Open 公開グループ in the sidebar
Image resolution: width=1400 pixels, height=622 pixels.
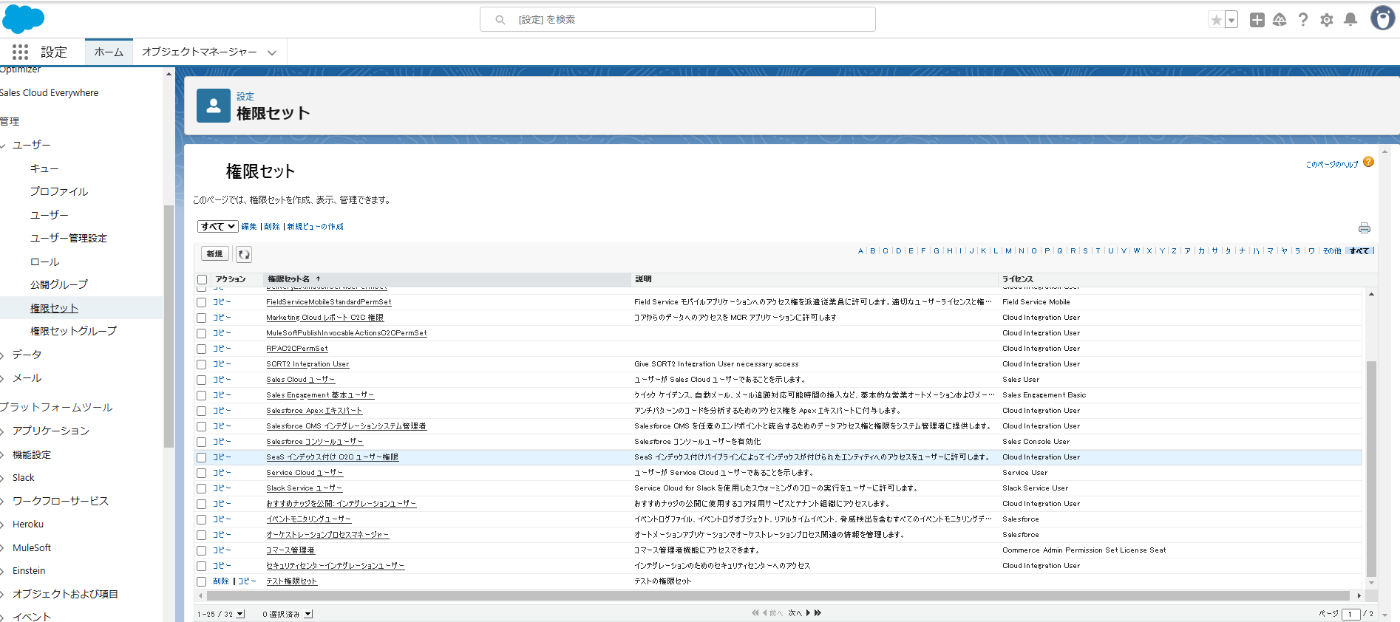59,285
